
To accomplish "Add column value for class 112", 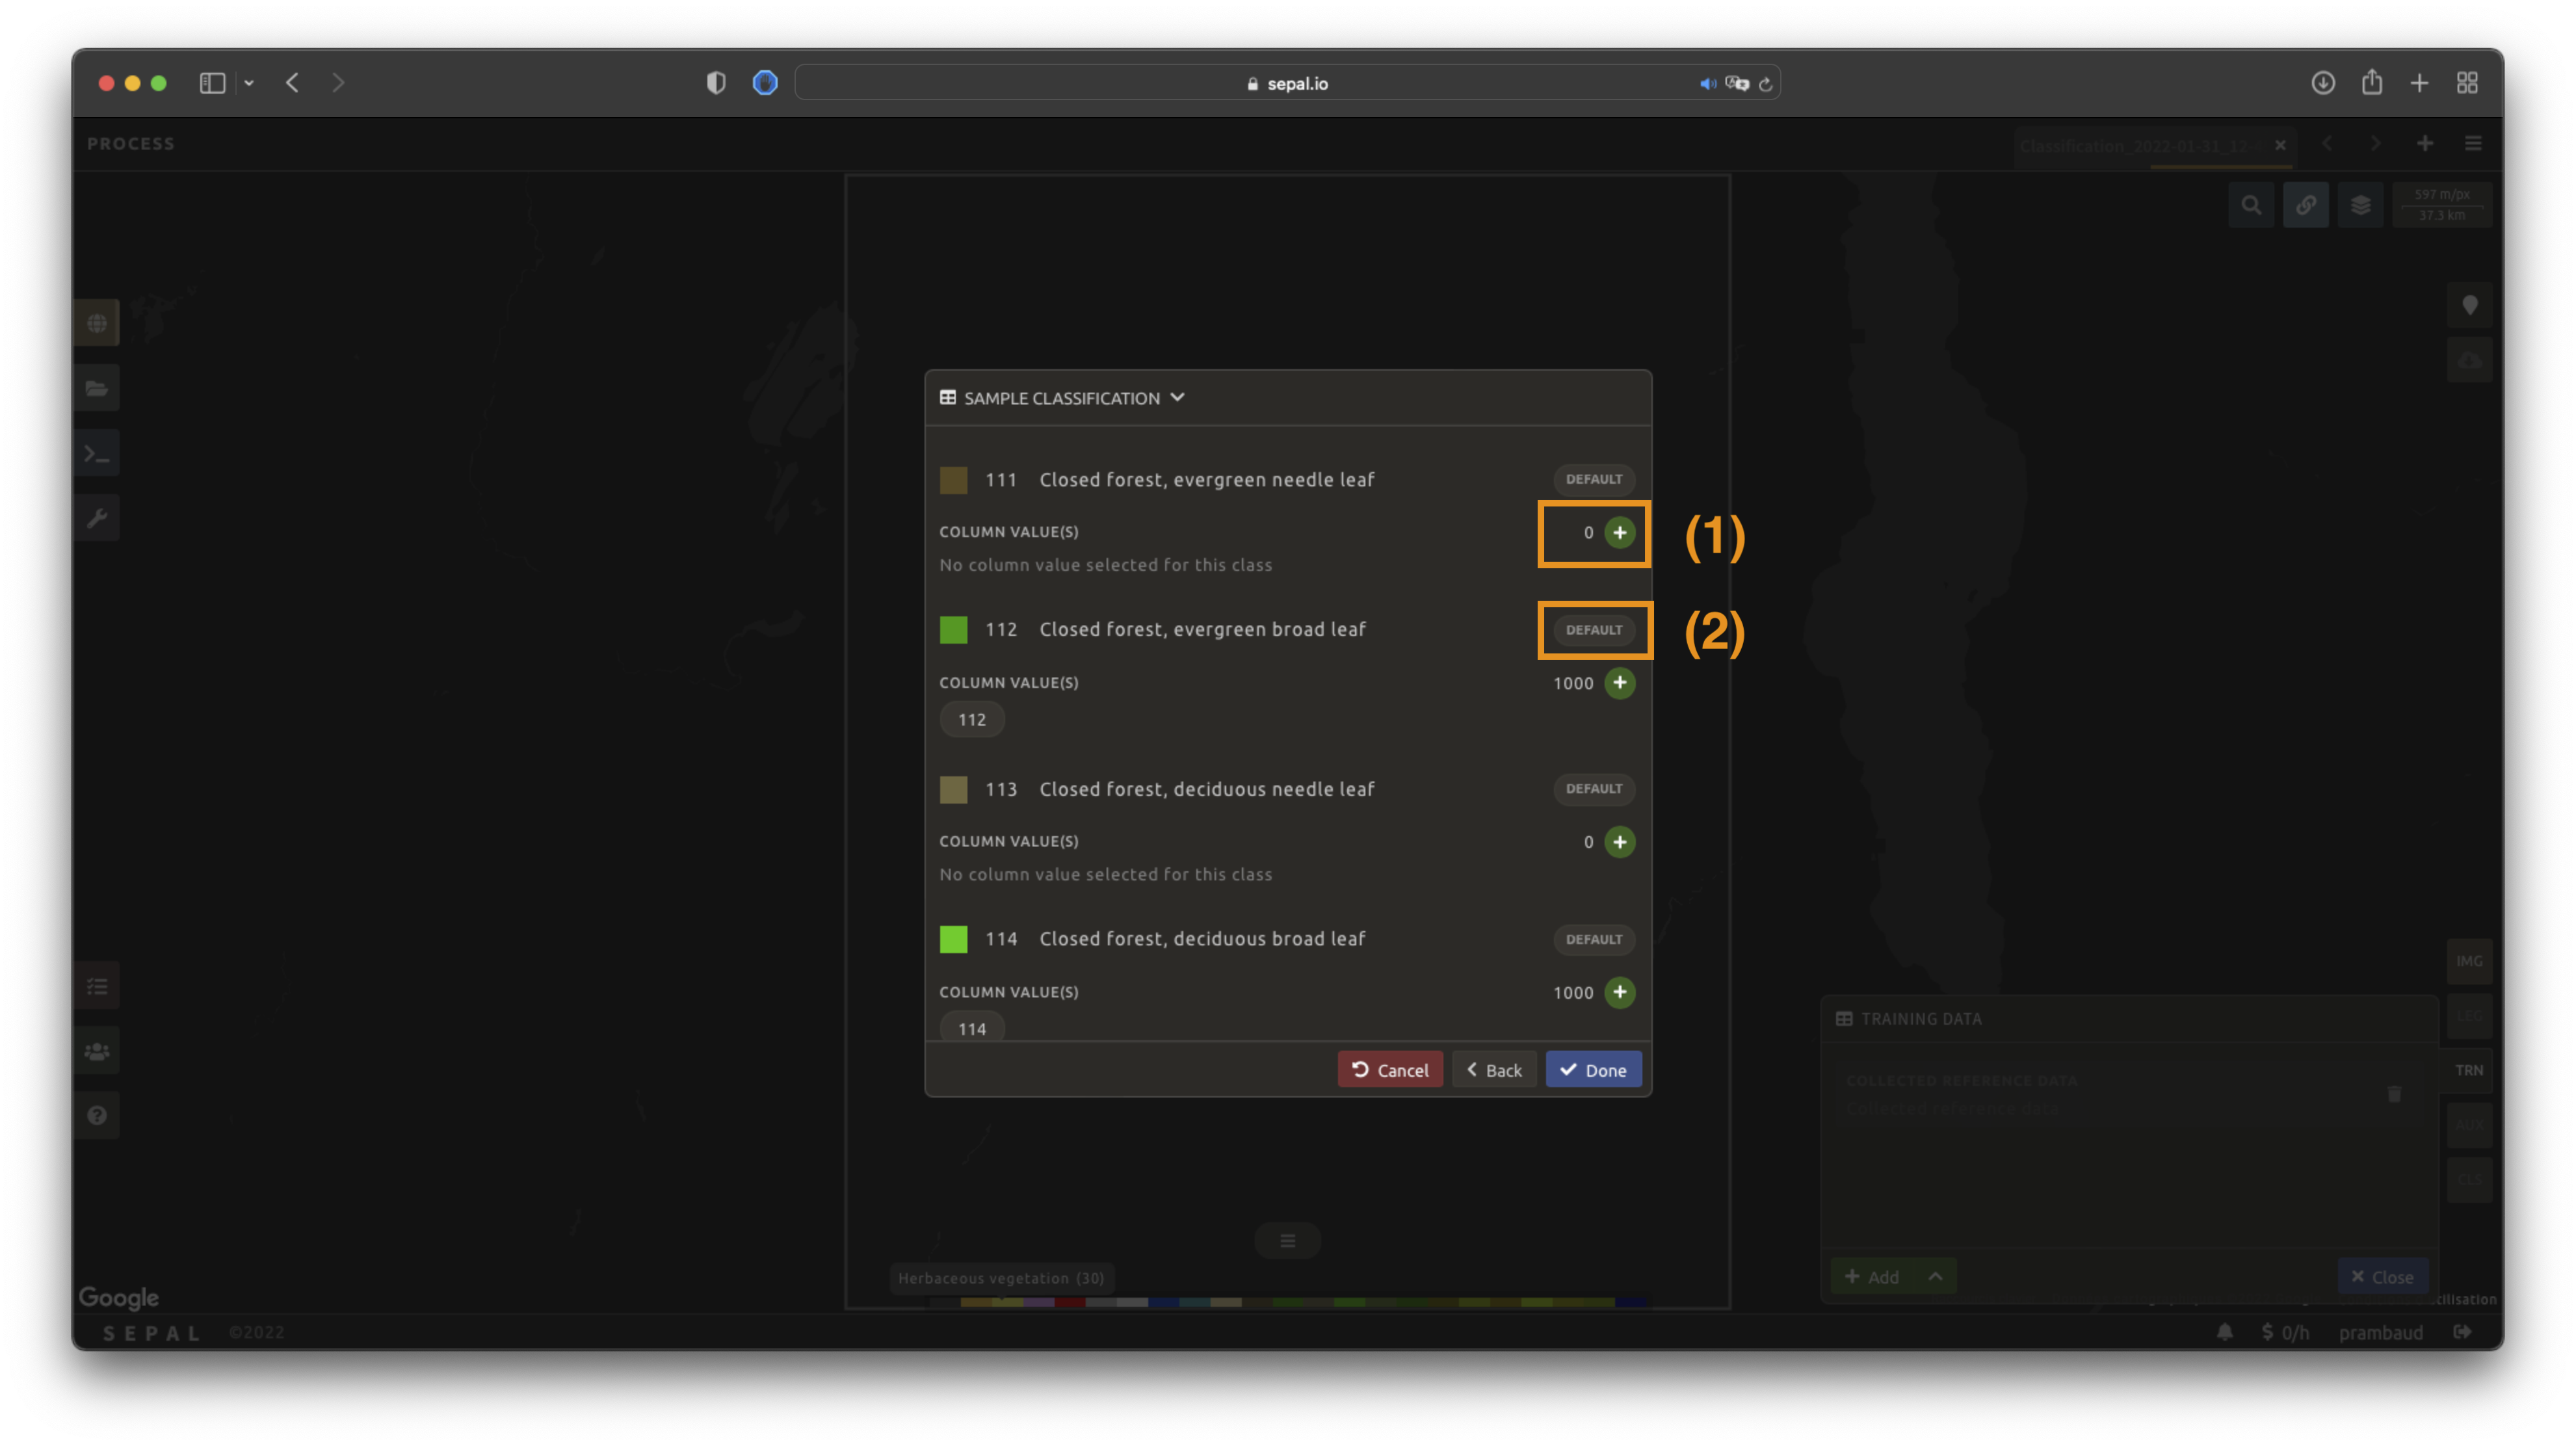I will coord(1619,683).
